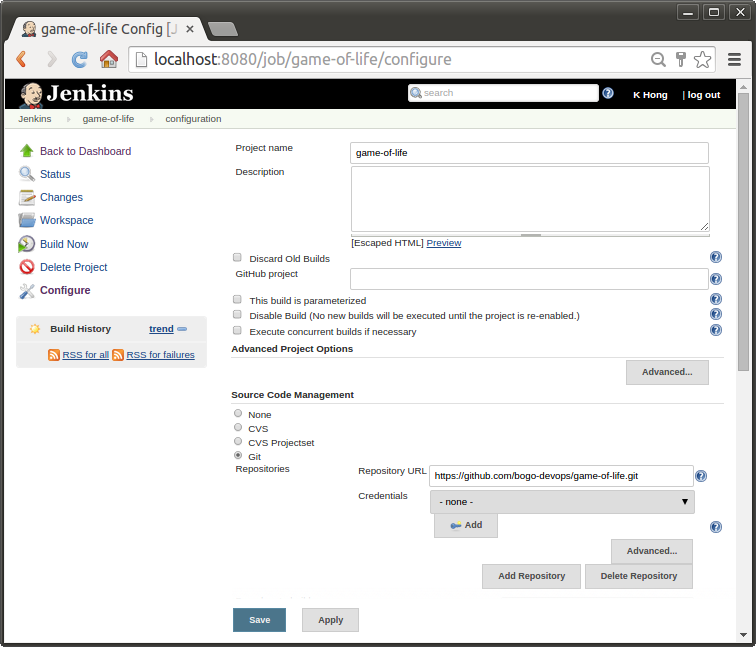Click the browser forward arrow
The width and height of the screenshot is (756, 647).
pyautogui.click(x=51, y=59)
